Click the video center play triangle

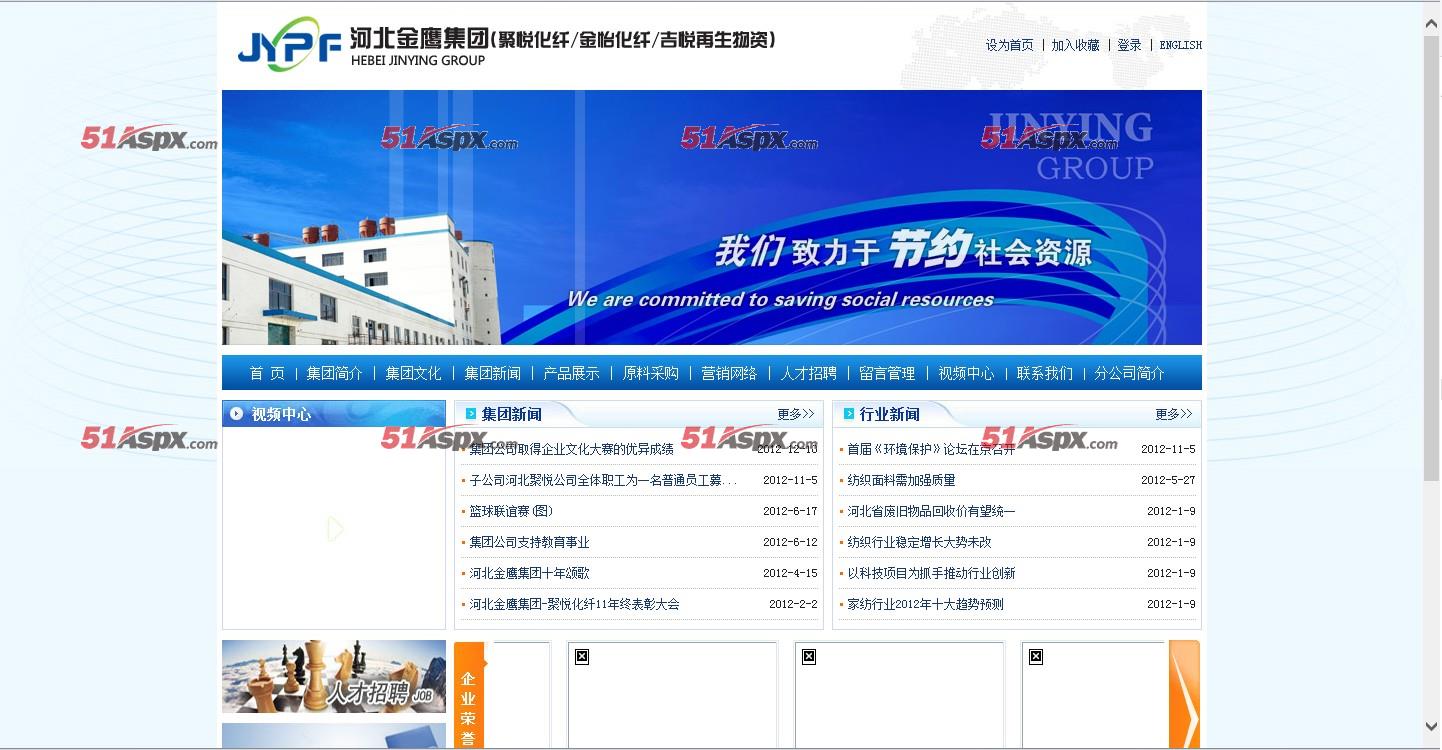(336, 528)
